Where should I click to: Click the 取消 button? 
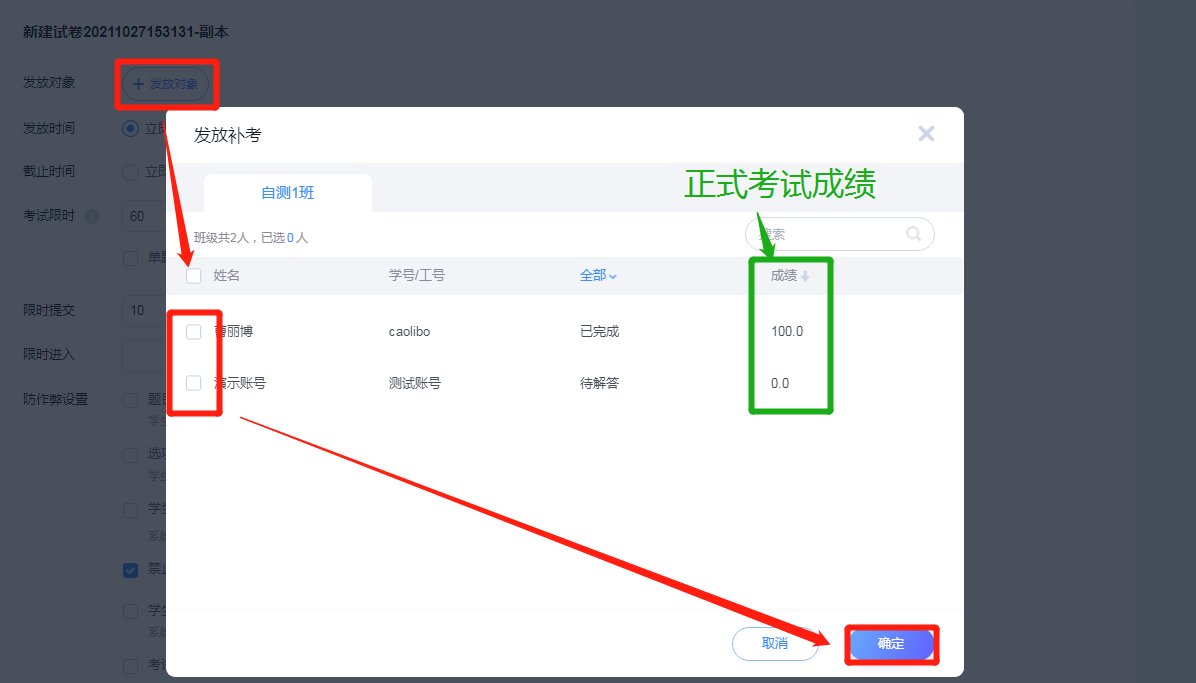click(x=774, y=644)
